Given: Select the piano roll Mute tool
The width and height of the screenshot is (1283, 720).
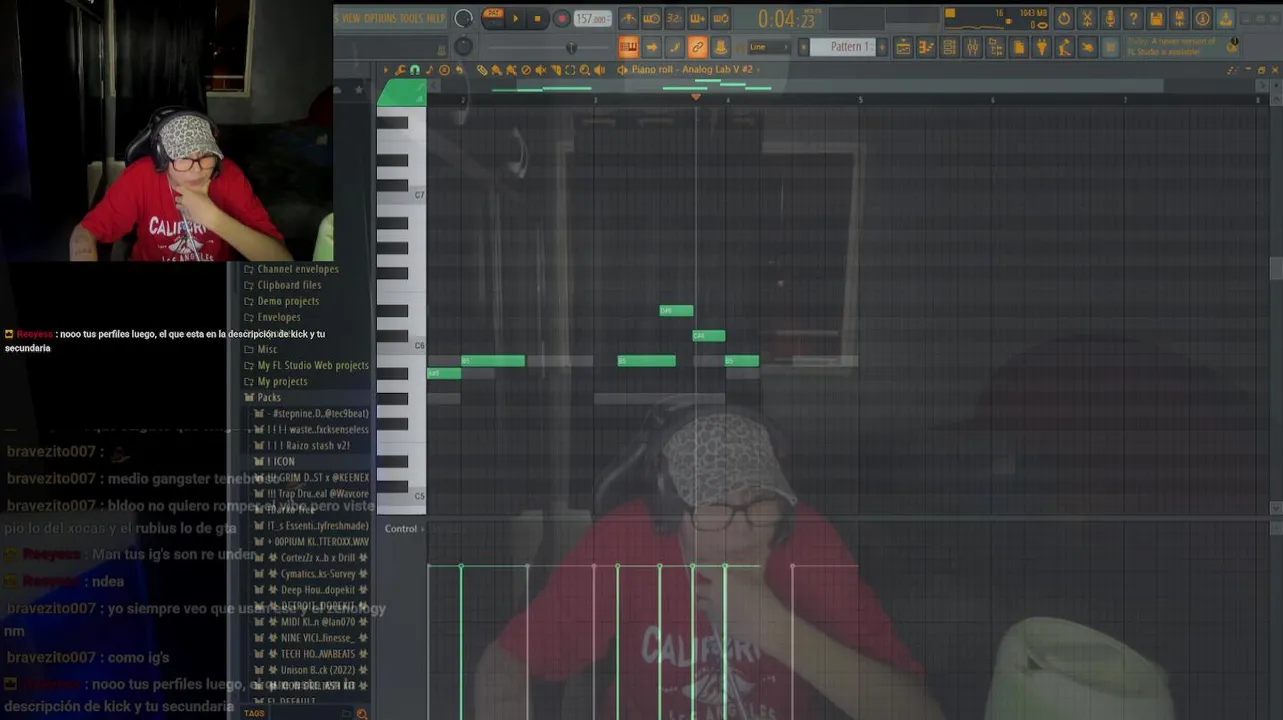Looking at the screenshot, I should [540, 70].
